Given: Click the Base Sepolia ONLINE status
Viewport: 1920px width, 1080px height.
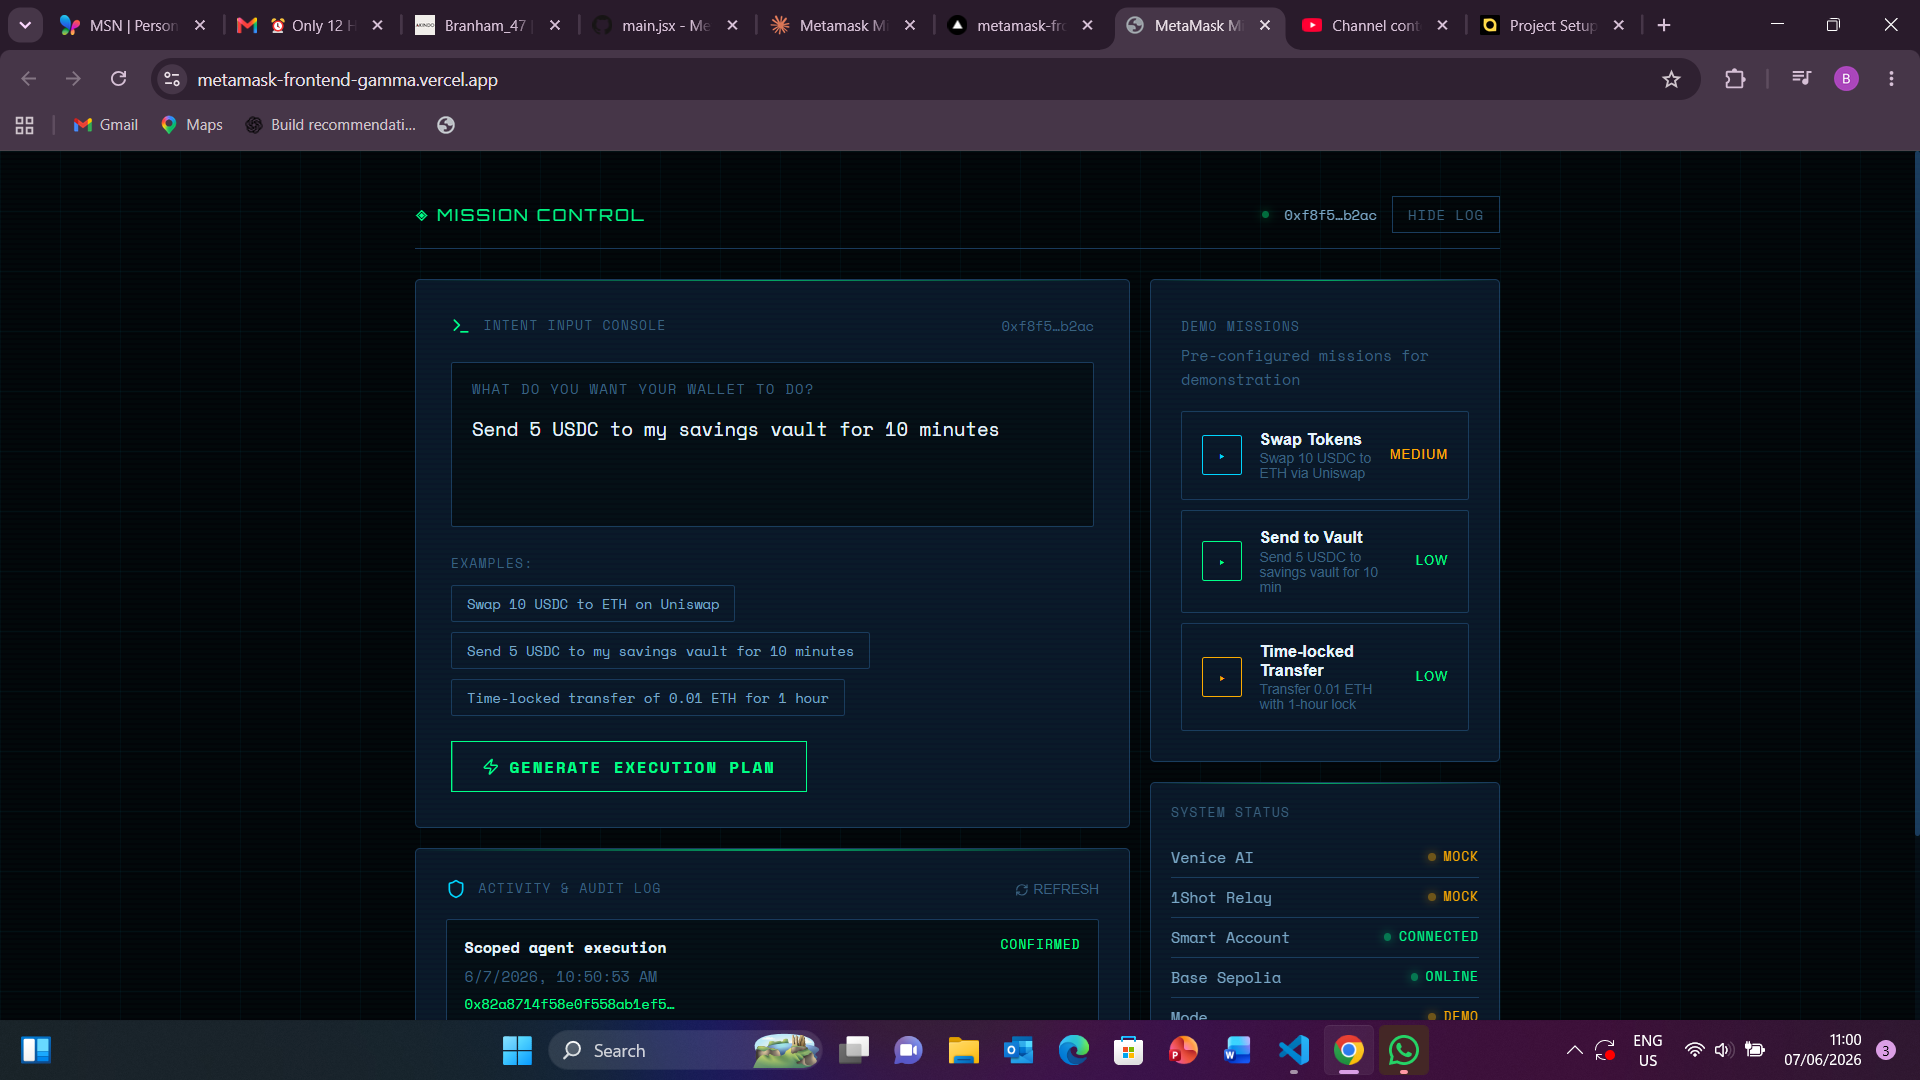Looking at the screenshot, I should coord(1444,977).
